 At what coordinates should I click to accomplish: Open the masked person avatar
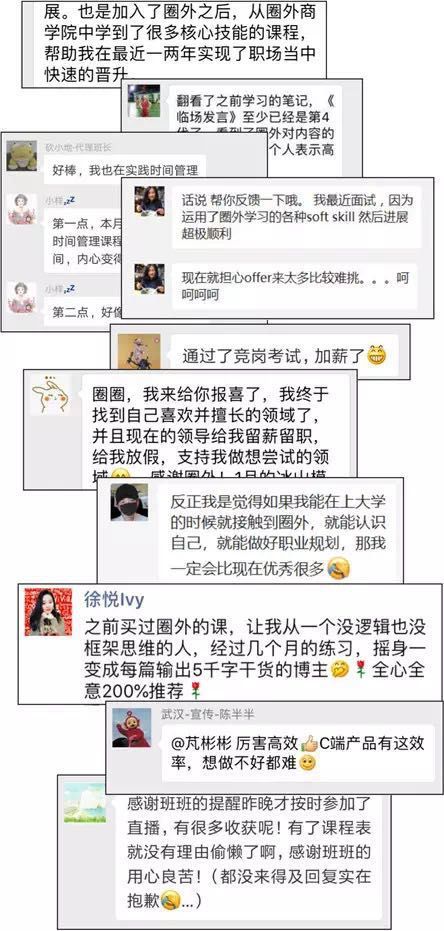pos(129,502)
